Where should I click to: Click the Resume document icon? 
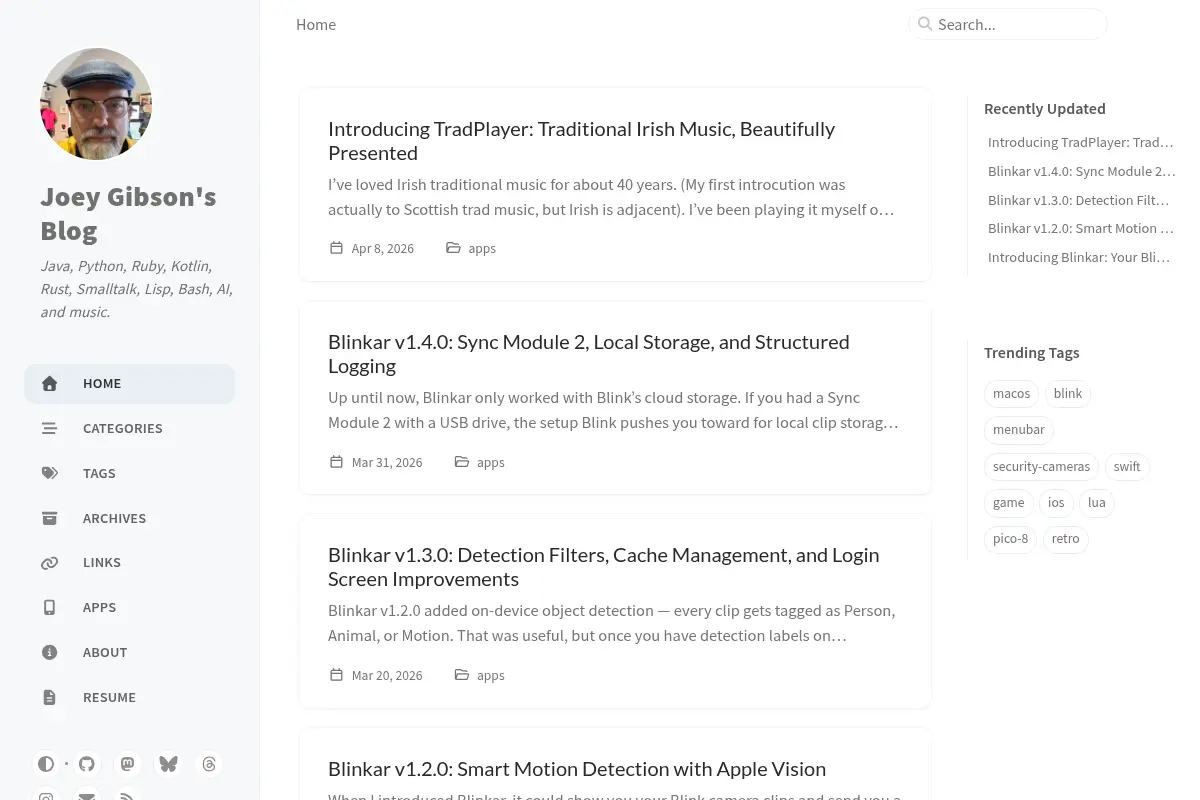point(49,697)
